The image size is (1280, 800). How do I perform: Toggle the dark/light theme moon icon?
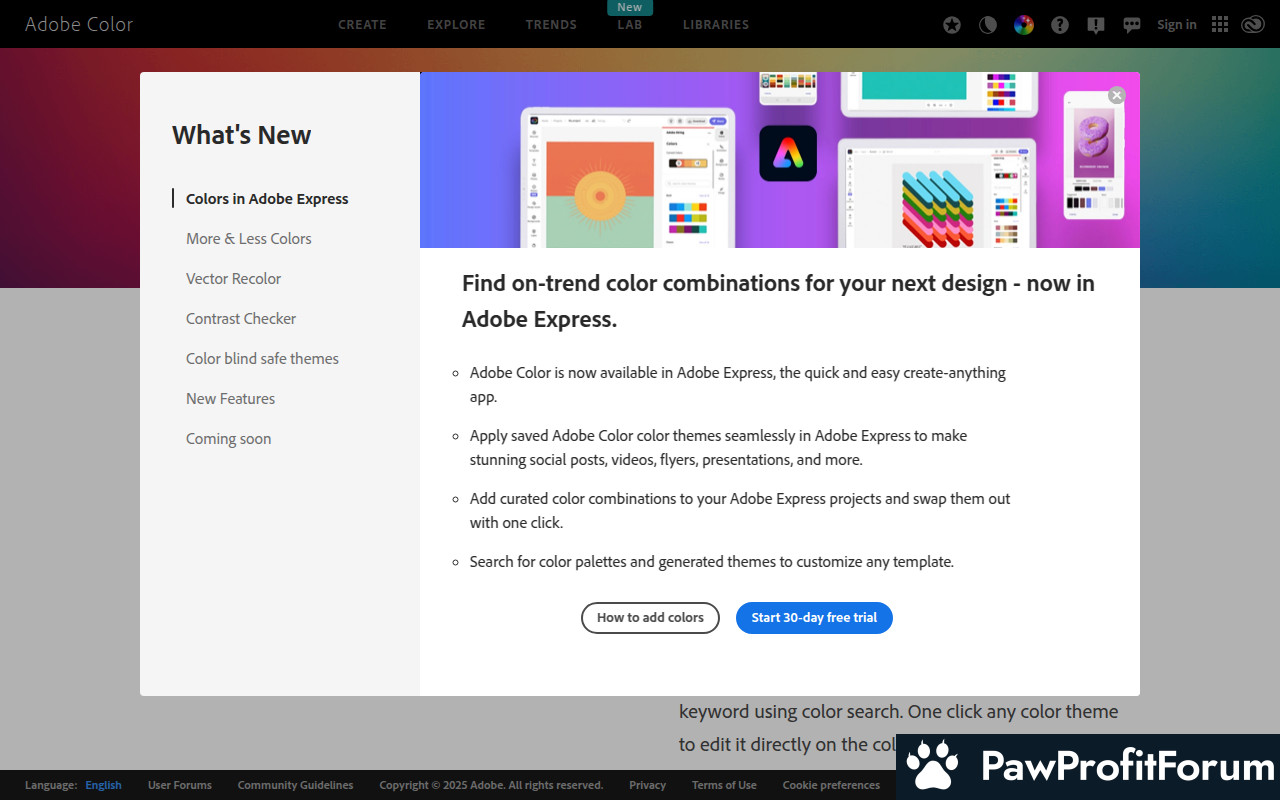(x=988, y=25)
